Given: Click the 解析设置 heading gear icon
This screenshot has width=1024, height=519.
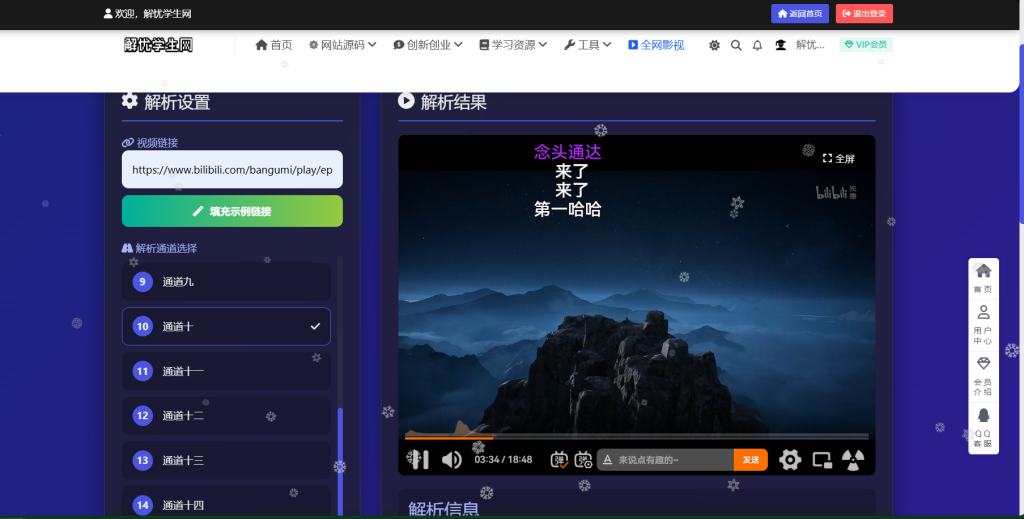Looking at the screenshot, I should coord(130,101).
